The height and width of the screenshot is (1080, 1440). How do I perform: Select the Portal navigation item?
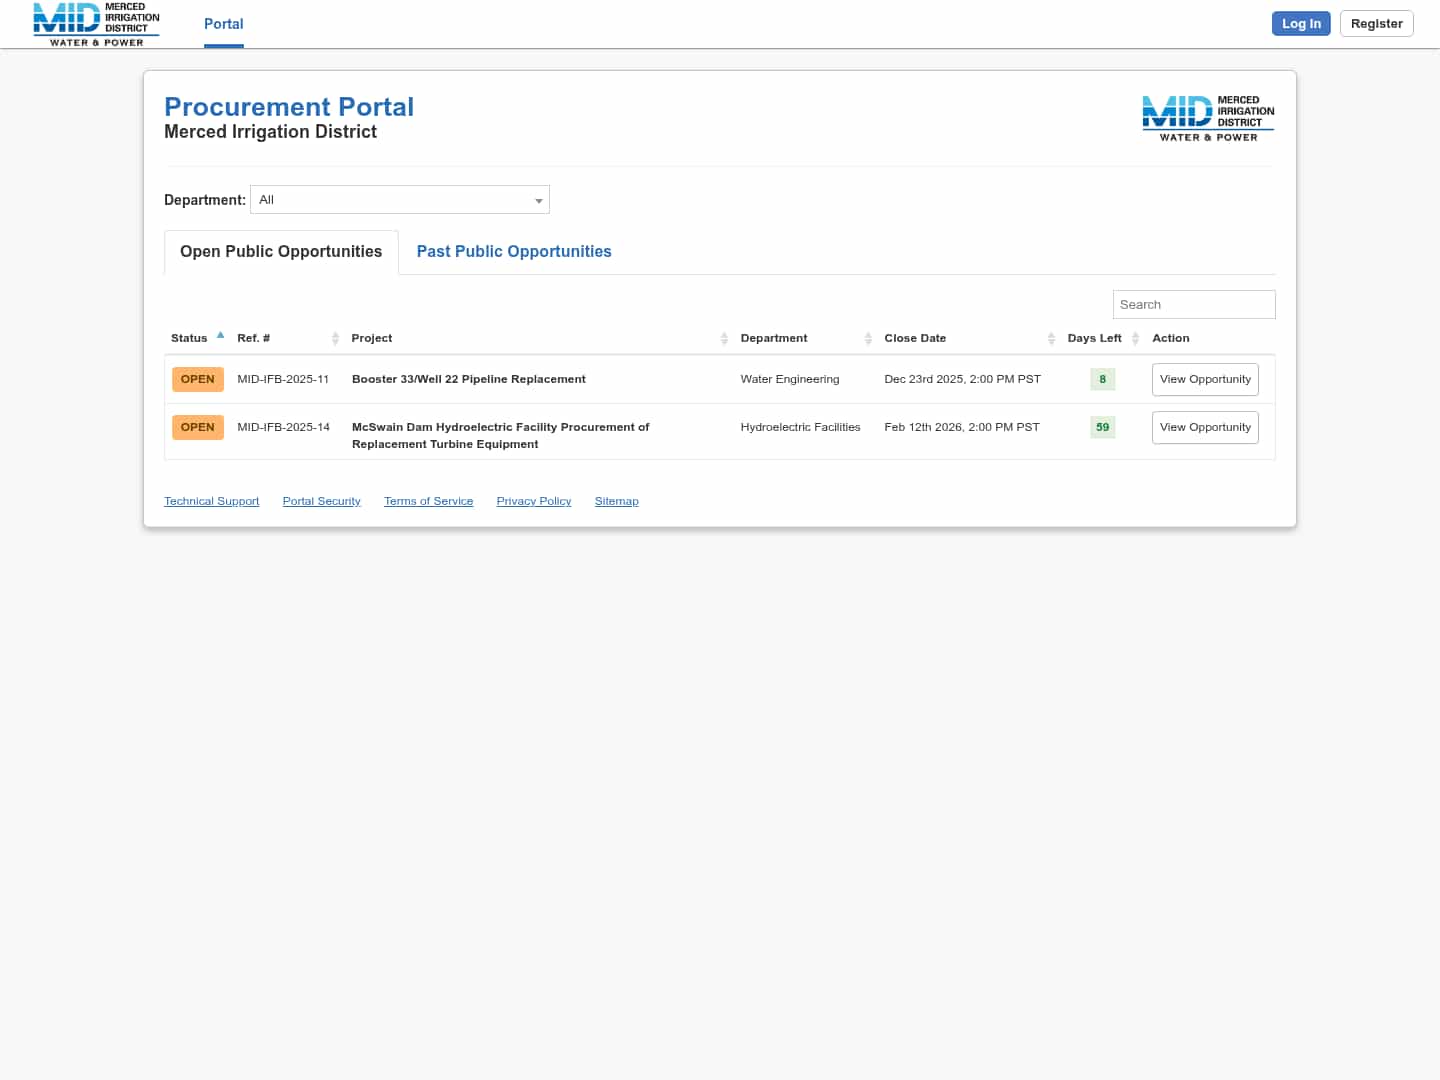[223, 23]
